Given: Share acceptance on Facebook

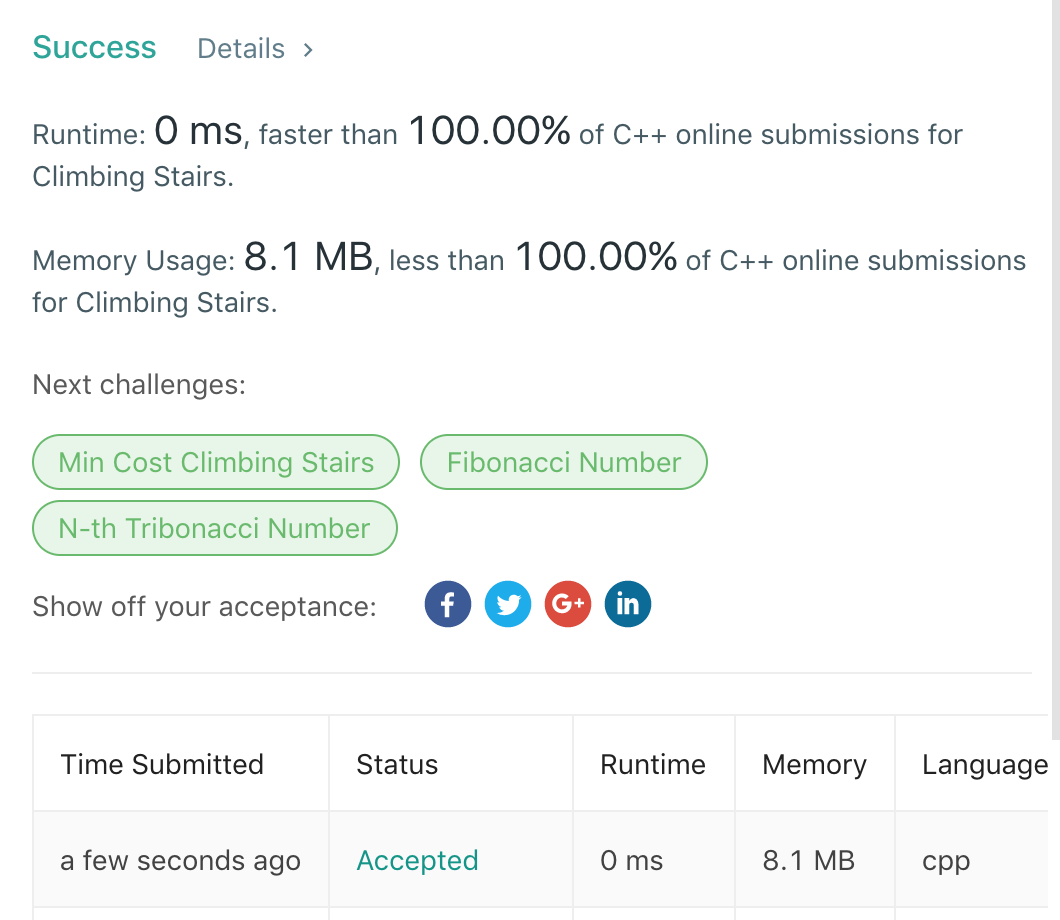Looking at the screenshot, I should (447, 604).
